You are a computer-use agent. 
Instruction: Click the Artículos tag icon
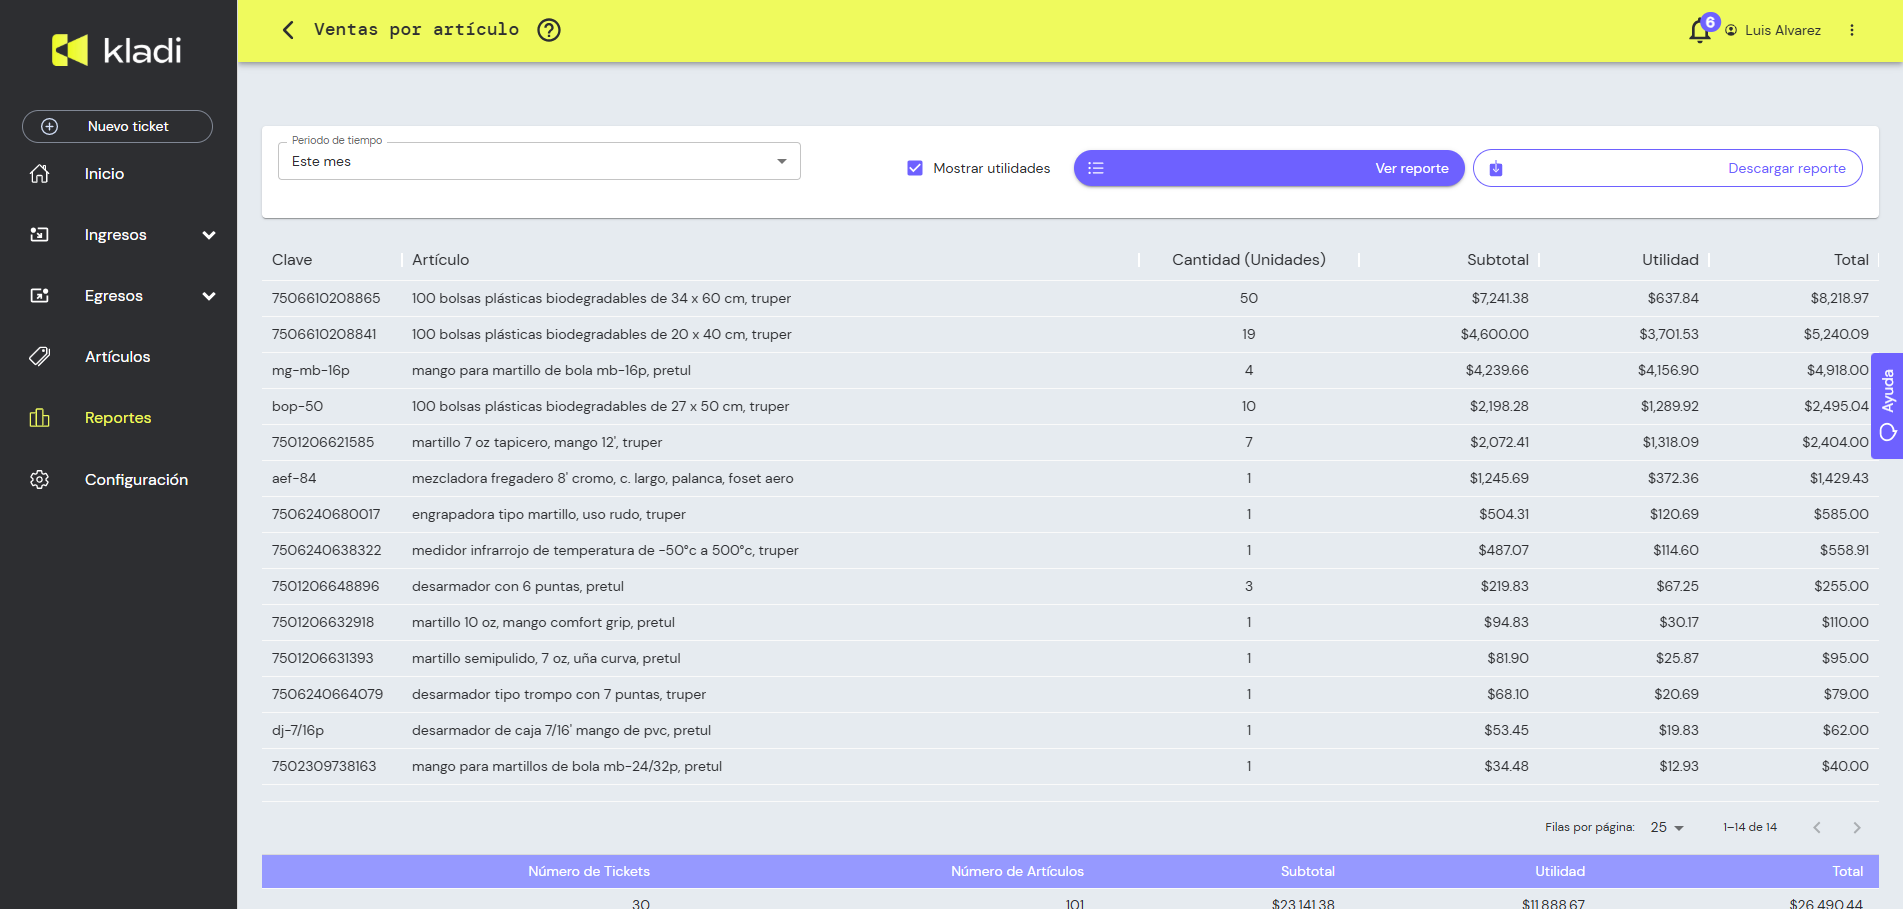(x=40, y=357)
